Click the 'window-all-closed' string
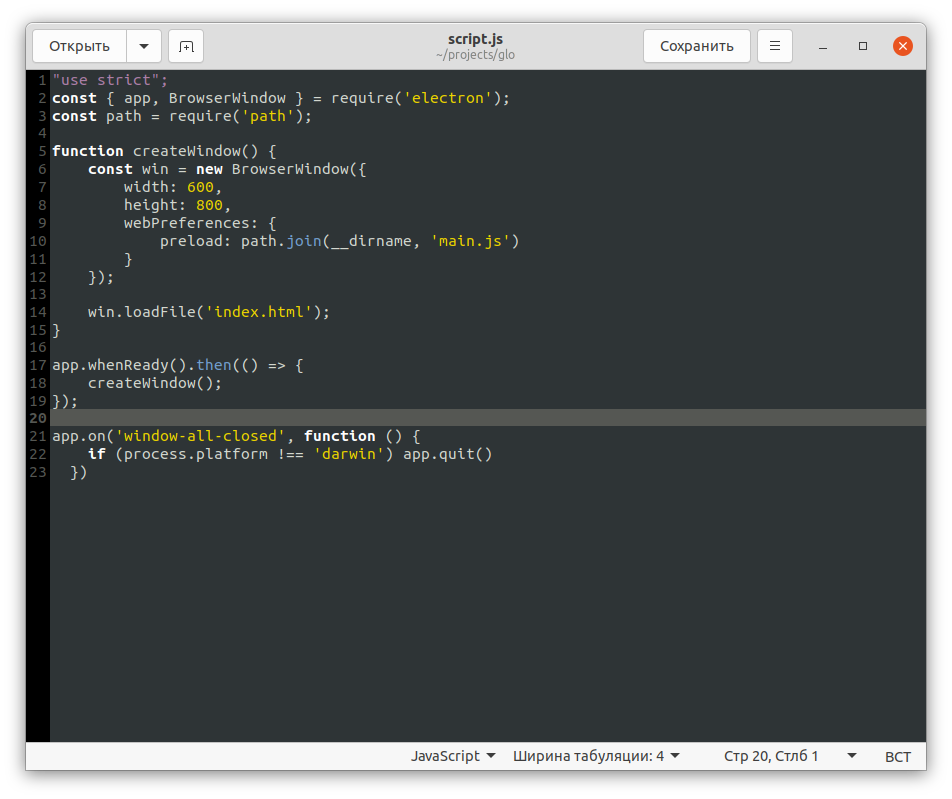This screenshot has height=799, width=952. [200, 436]
